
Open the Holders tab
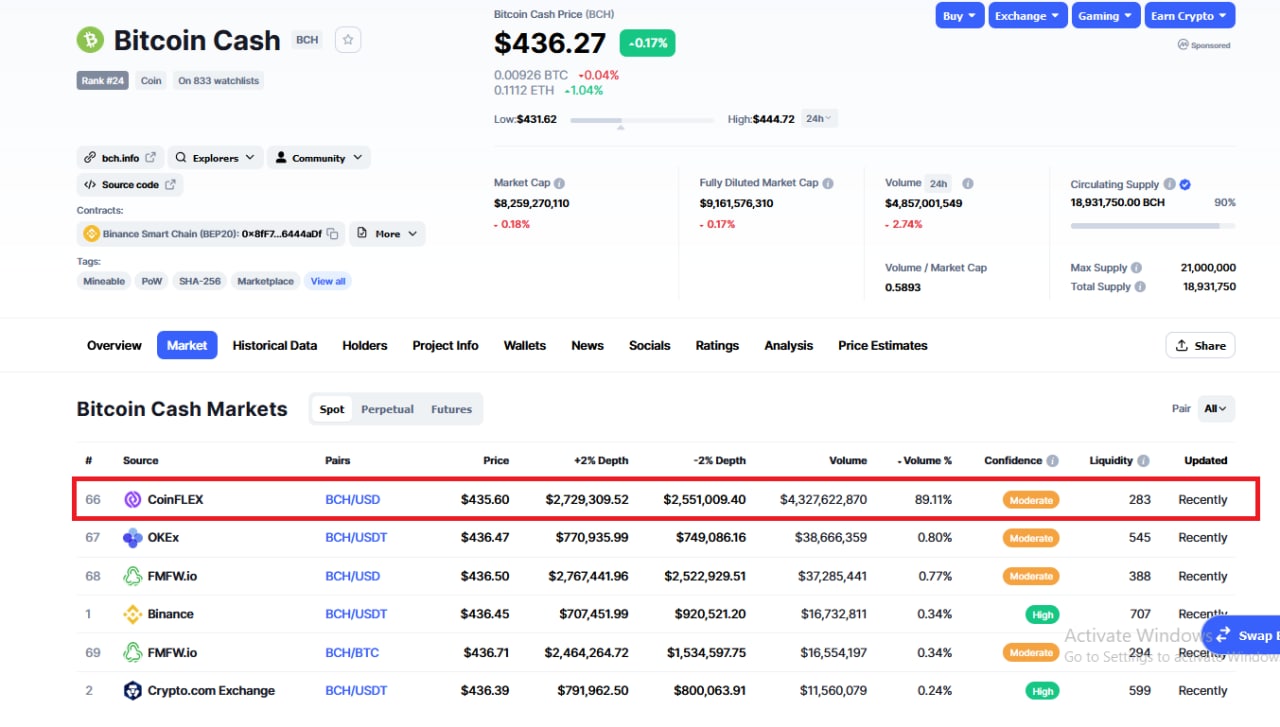(x=365, y=345)
